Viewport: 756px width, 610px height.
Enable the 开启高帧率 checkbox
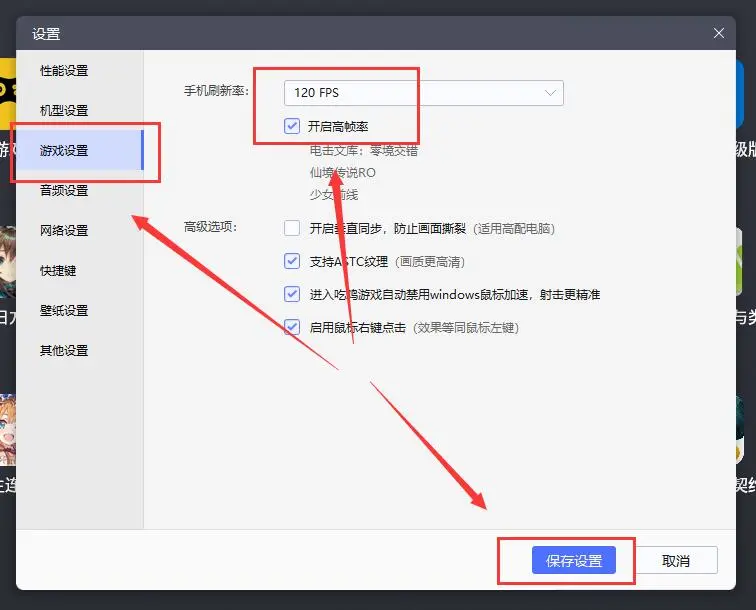pos(292,126)
